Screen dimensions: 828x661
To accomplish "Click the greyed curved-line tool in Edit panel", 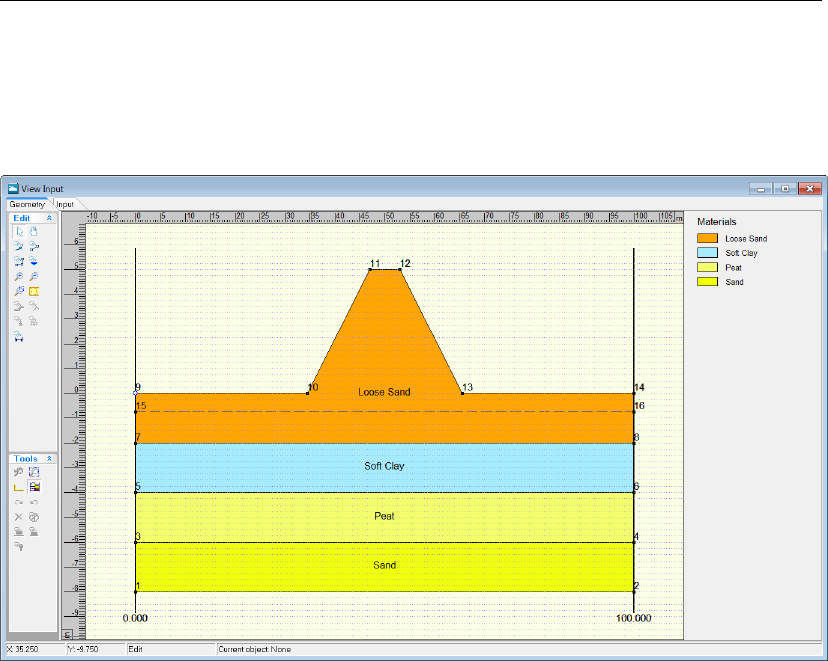I will pos(19,306).
